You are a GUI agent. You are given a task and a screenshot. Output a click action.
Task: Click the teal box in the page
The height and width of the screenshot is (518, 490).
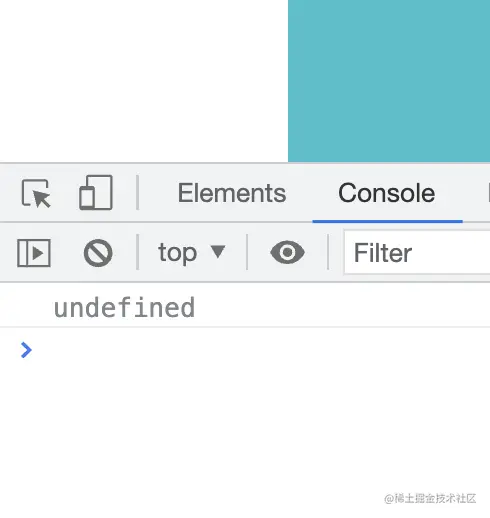389,81
